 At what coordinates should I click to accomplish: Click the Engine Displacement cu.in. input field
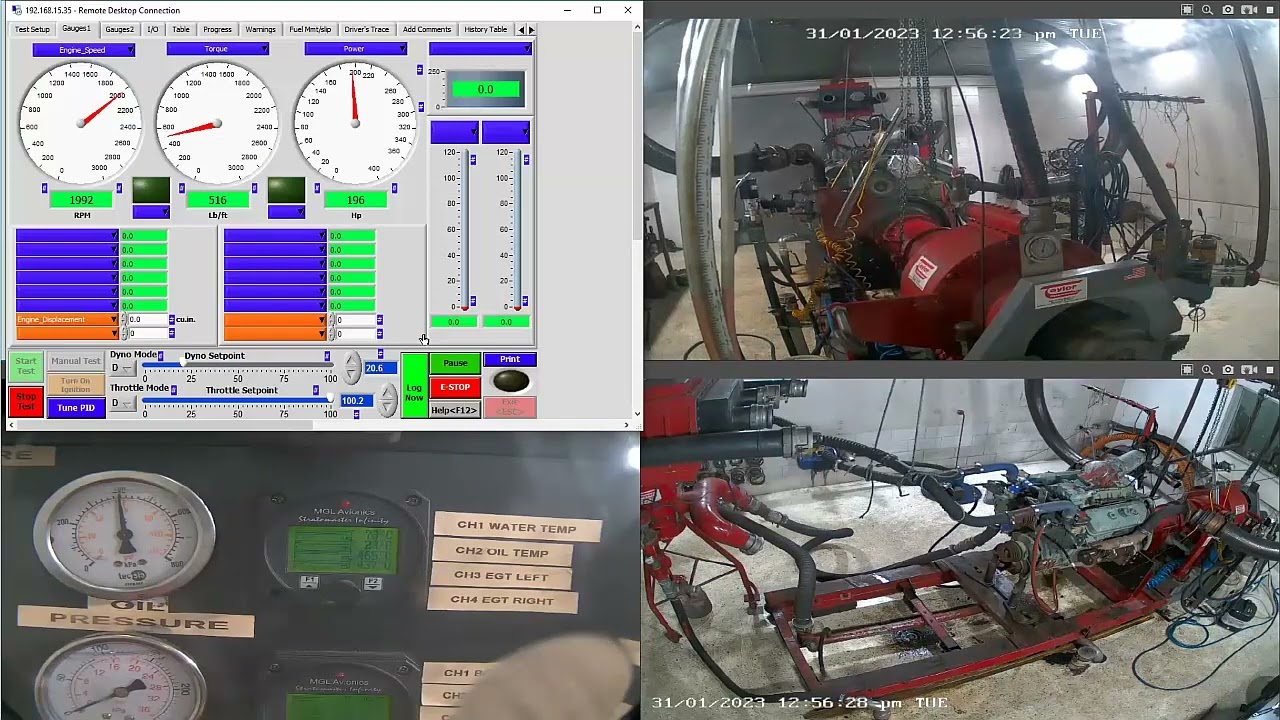click(147, 320)
